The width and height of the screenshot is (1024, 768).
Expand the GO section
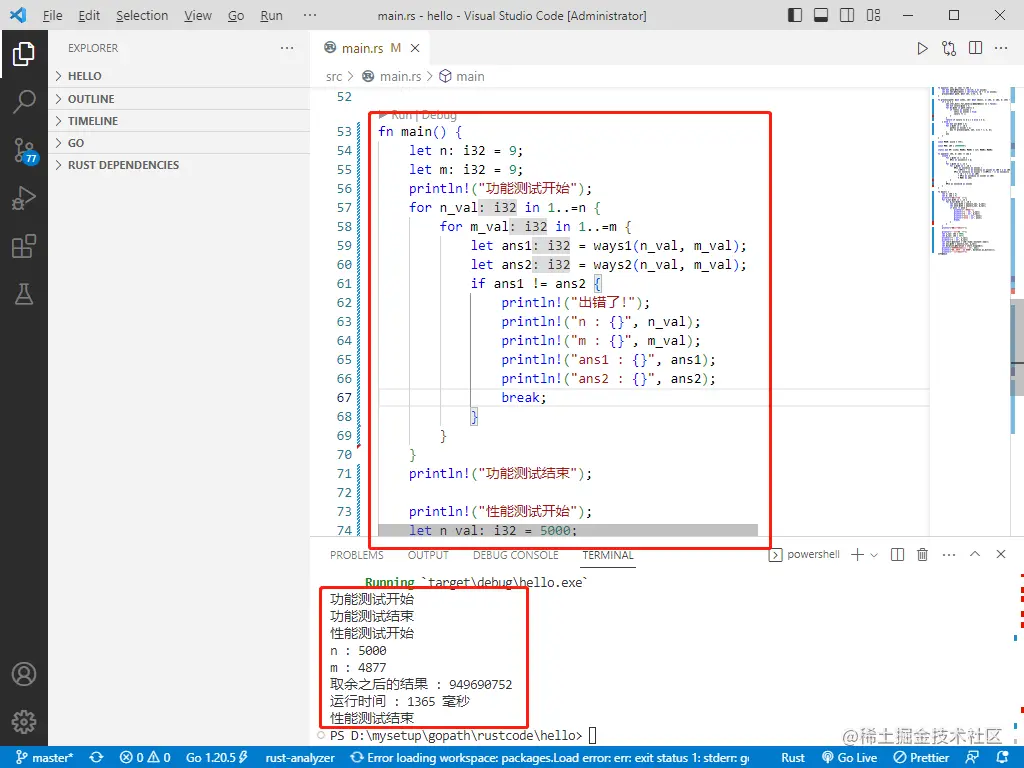pyautogui.click(x=179, y=143)
